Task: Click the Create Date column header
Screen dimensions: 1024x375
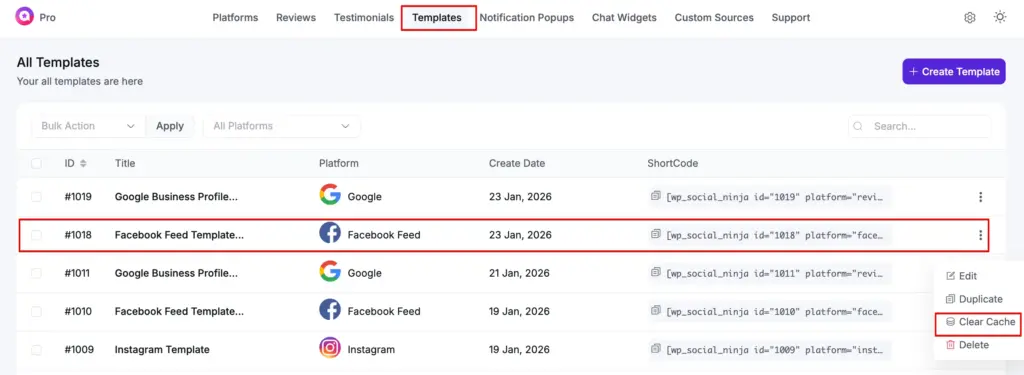Action: pyautogui.click(x=517, y=163)
